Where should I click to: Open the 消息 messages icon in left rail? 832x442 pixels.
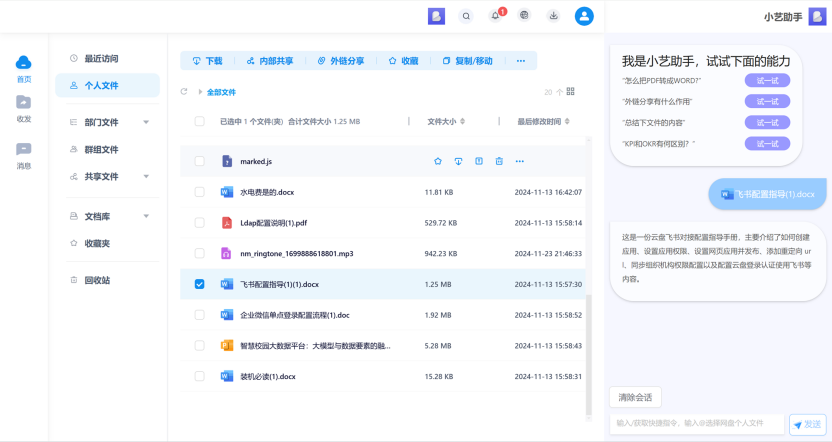click(24, 155)
